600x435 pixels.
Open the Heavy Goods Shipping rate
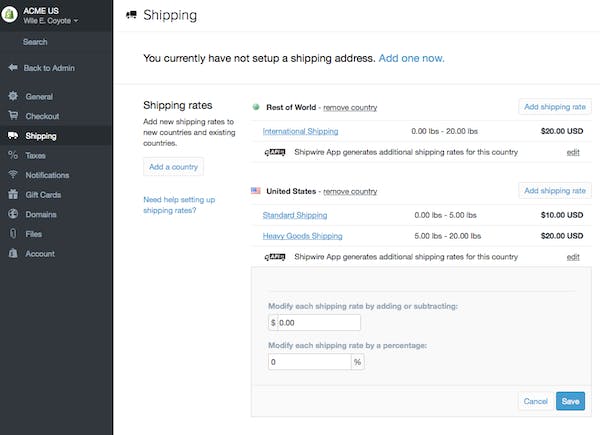(302, 236)
